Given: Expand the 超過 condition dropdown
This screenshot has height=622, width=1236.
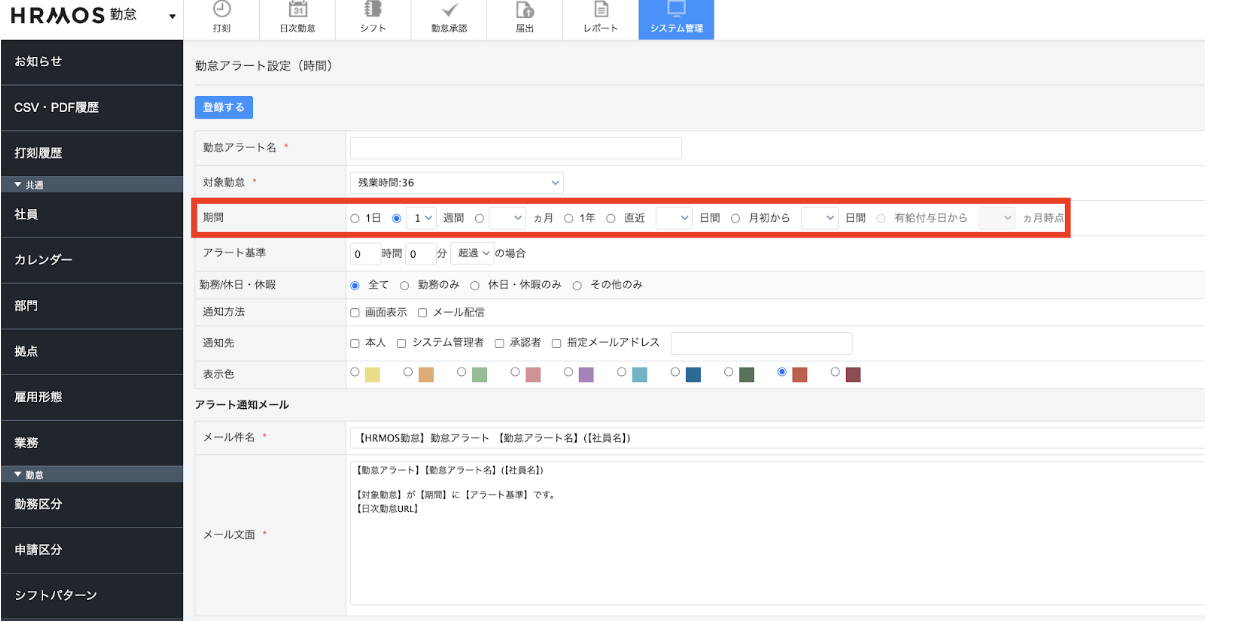Looking at the screenshot, I should [471, 254].
